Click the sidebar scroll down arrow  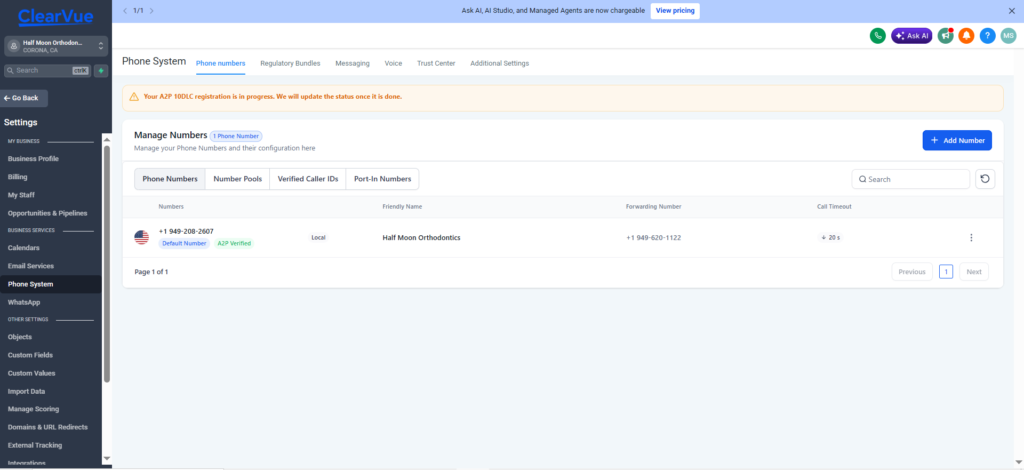[x=107, y=459]
